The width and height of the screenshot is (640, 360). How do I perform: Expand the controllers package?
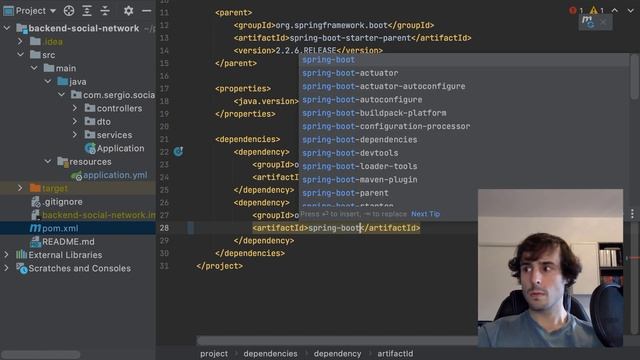[x=75, y=108]
